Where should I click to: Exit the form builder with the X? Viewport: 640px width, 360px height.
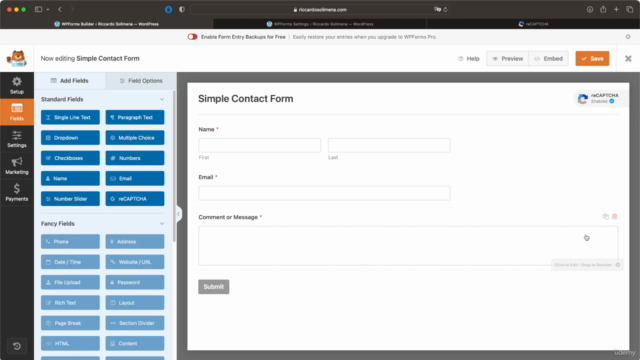point(628,59)
